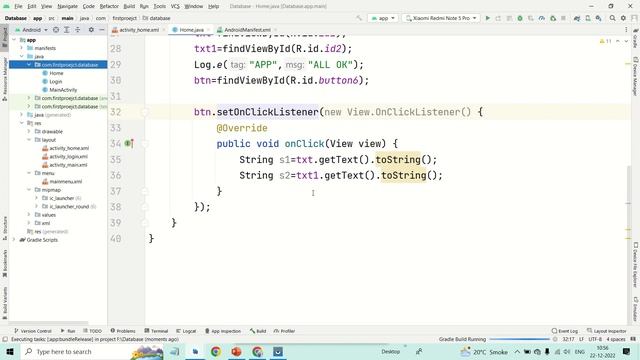The height and width of the screenshot is (360, 640).
Task: Click the Make Project hammer icon
Action: (359, 18)
